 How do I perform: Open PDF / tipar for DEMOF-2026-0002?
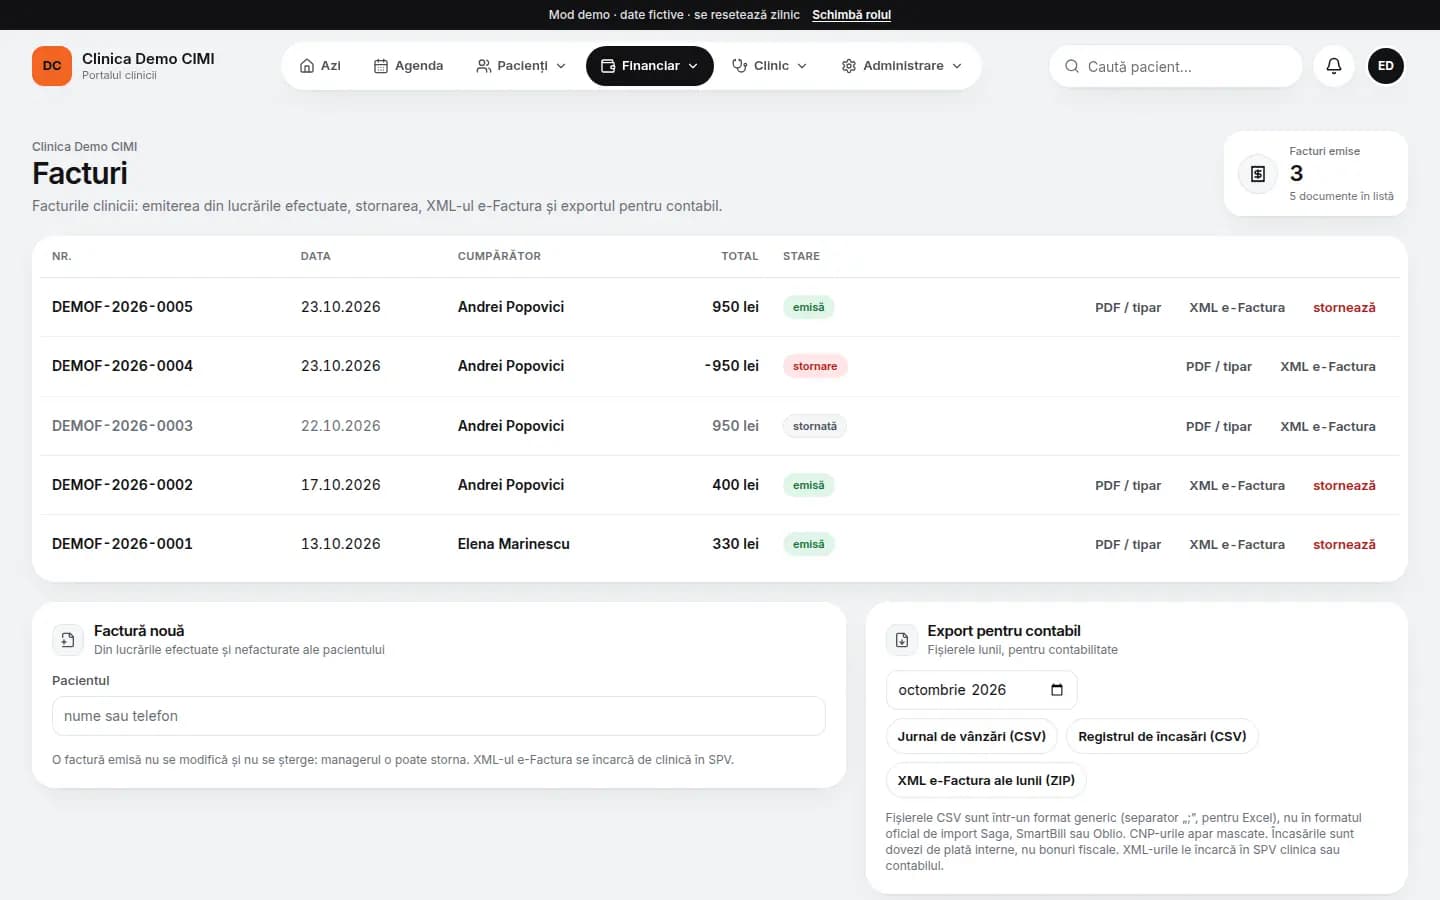pos(1128,486)
